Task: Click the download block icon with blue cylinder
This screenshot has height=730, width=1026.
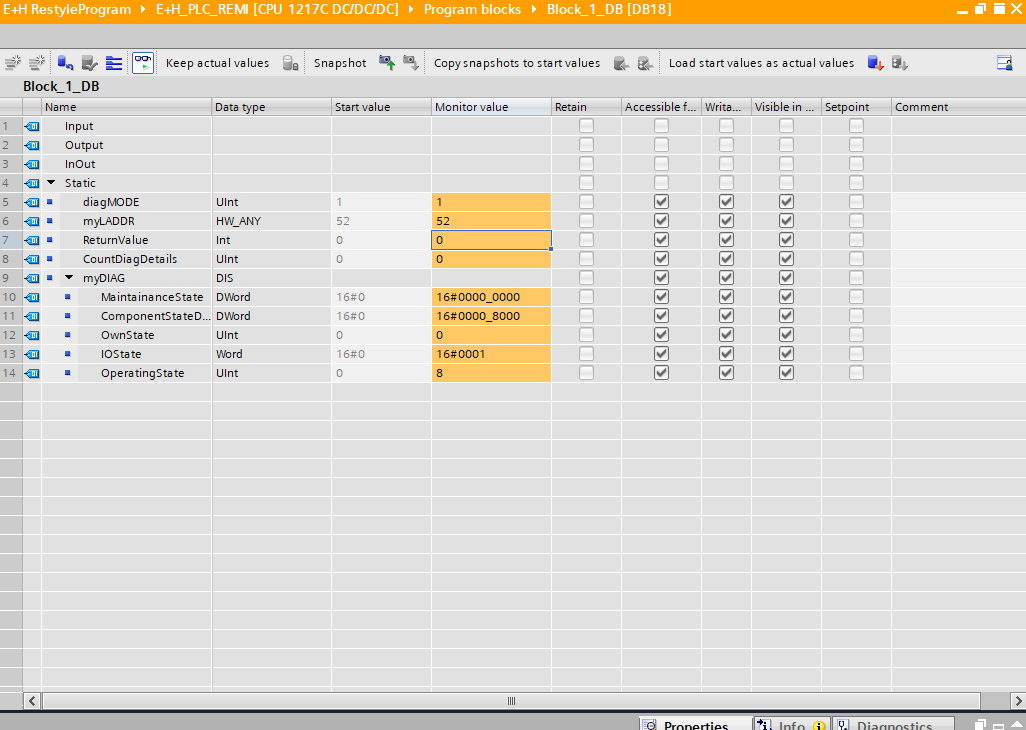Action: click(x=65, y=63)
